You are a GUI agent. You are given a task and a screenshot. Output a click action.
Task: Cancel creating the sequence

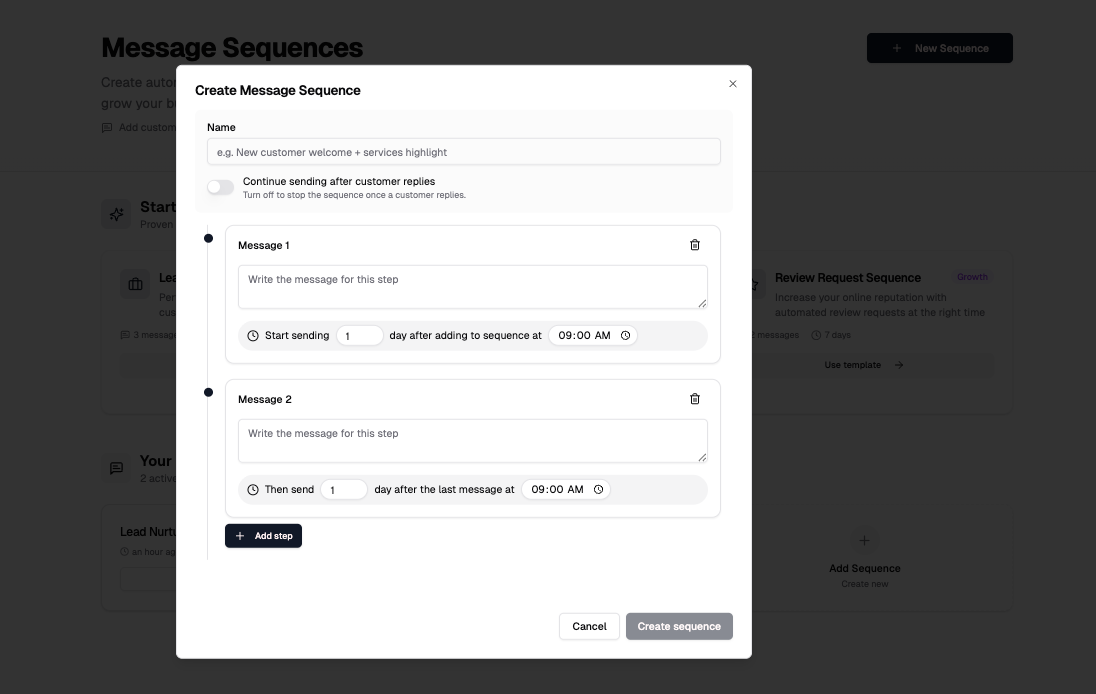coord(589,626)
